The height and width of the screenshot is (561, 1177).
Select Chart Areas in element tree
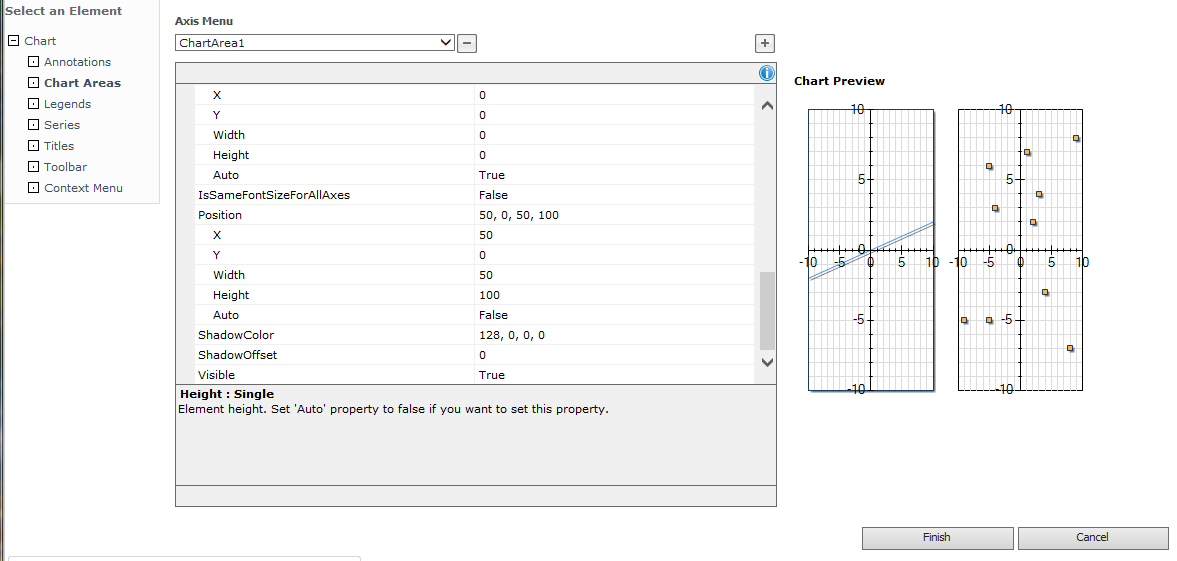(x=83, y=83)
